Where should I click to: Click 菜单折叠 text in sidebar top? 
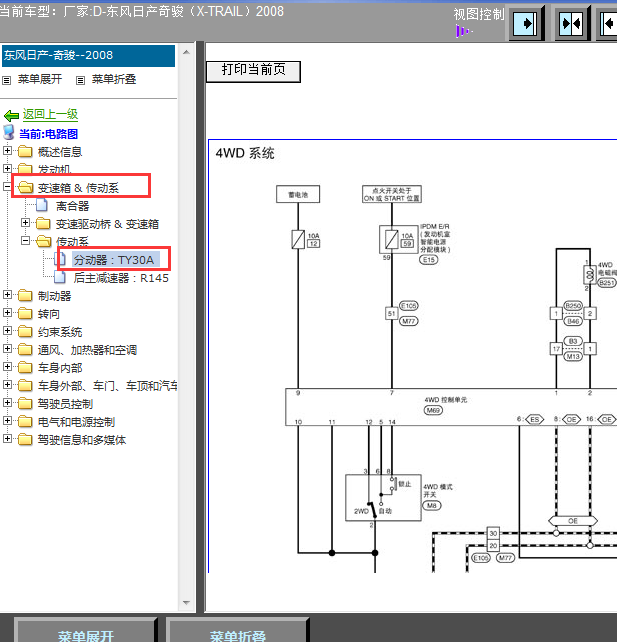tap(114, 79)
